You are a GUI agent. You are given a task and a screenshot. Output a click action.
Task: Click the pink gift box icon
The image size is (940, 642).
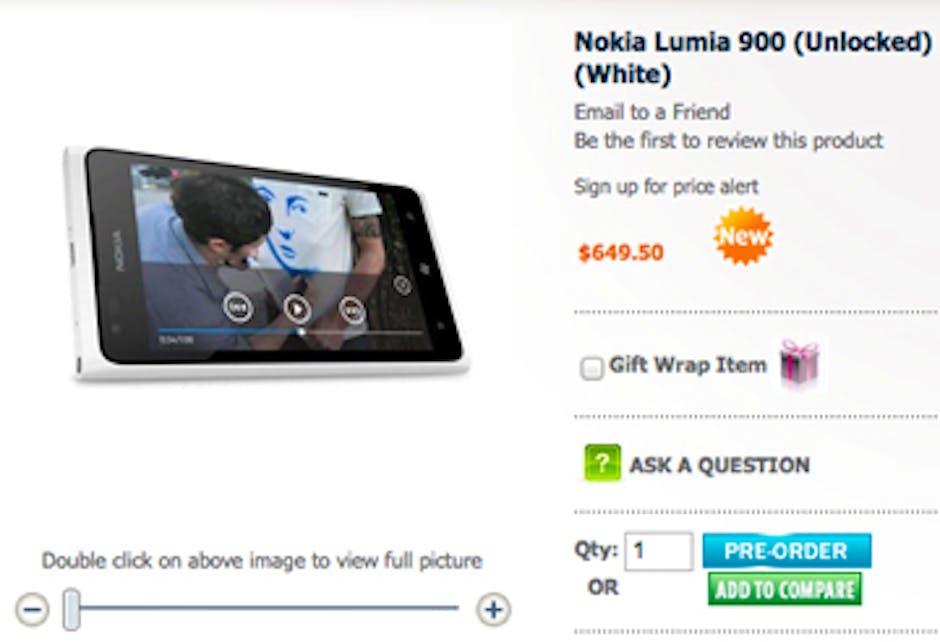[799, 364]
